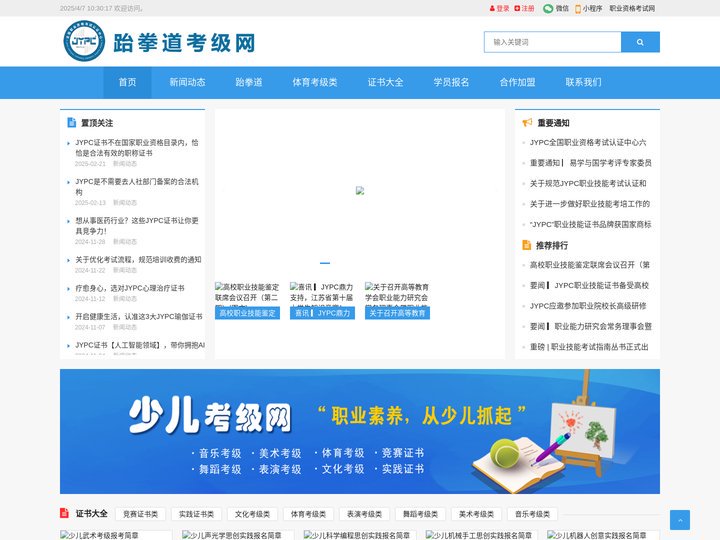Click the 重要通知 megaphone icon
The width and height of the screenshot is (720, 540).
tap(527, 123)
